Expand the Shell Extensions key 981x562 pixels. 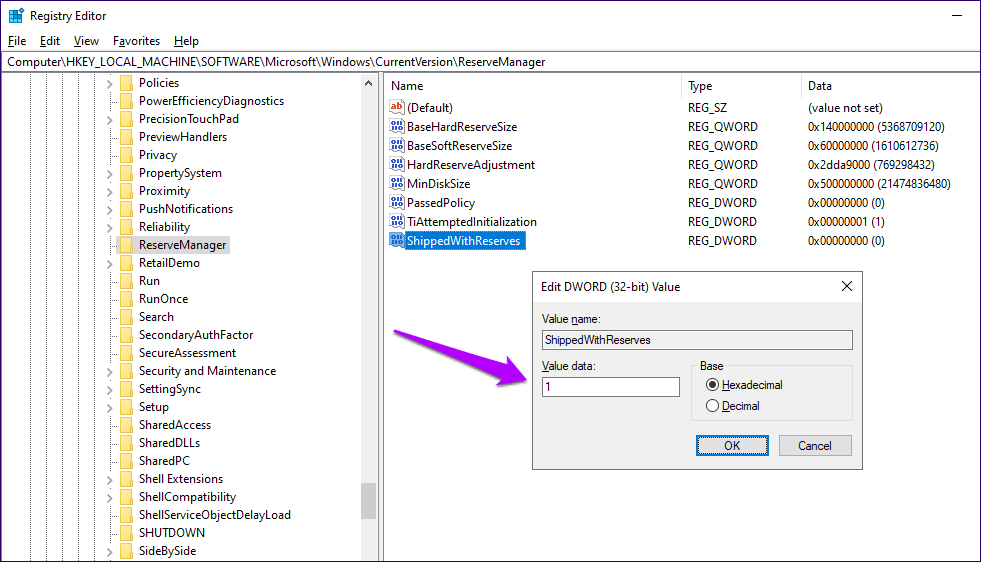[x=109, y=479]
